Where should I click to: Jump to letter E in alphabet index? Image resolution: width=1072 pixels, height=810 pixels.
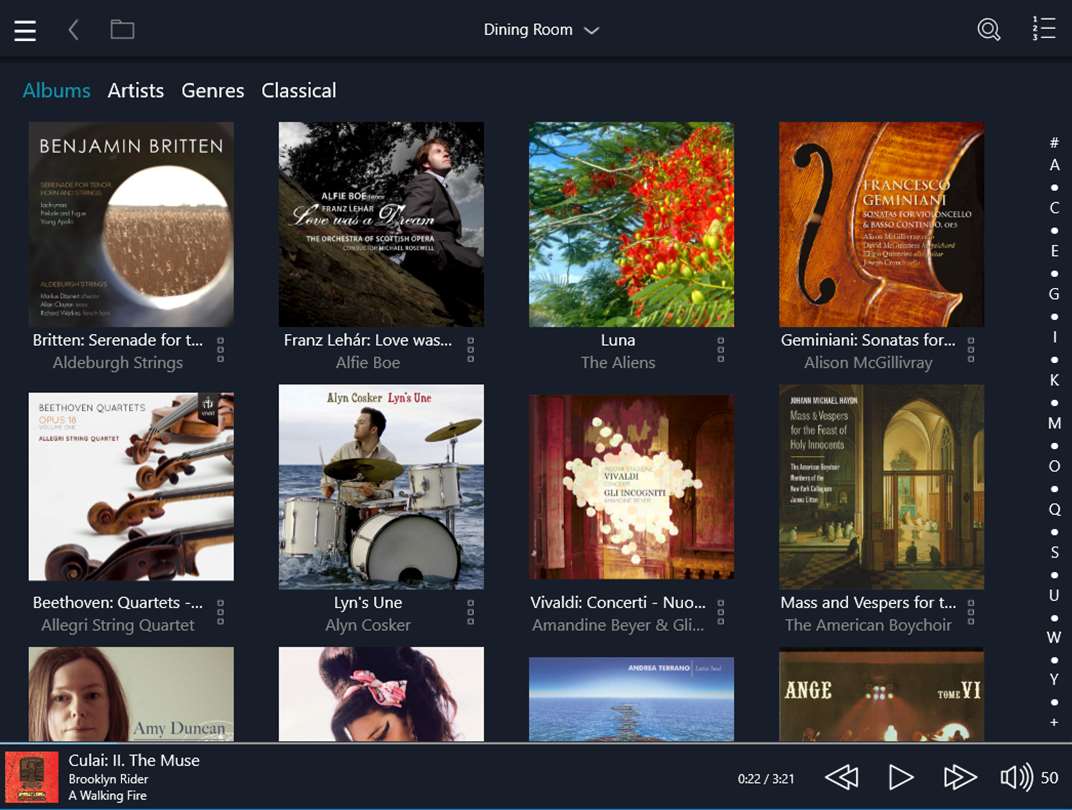(x=1054, y=251)
